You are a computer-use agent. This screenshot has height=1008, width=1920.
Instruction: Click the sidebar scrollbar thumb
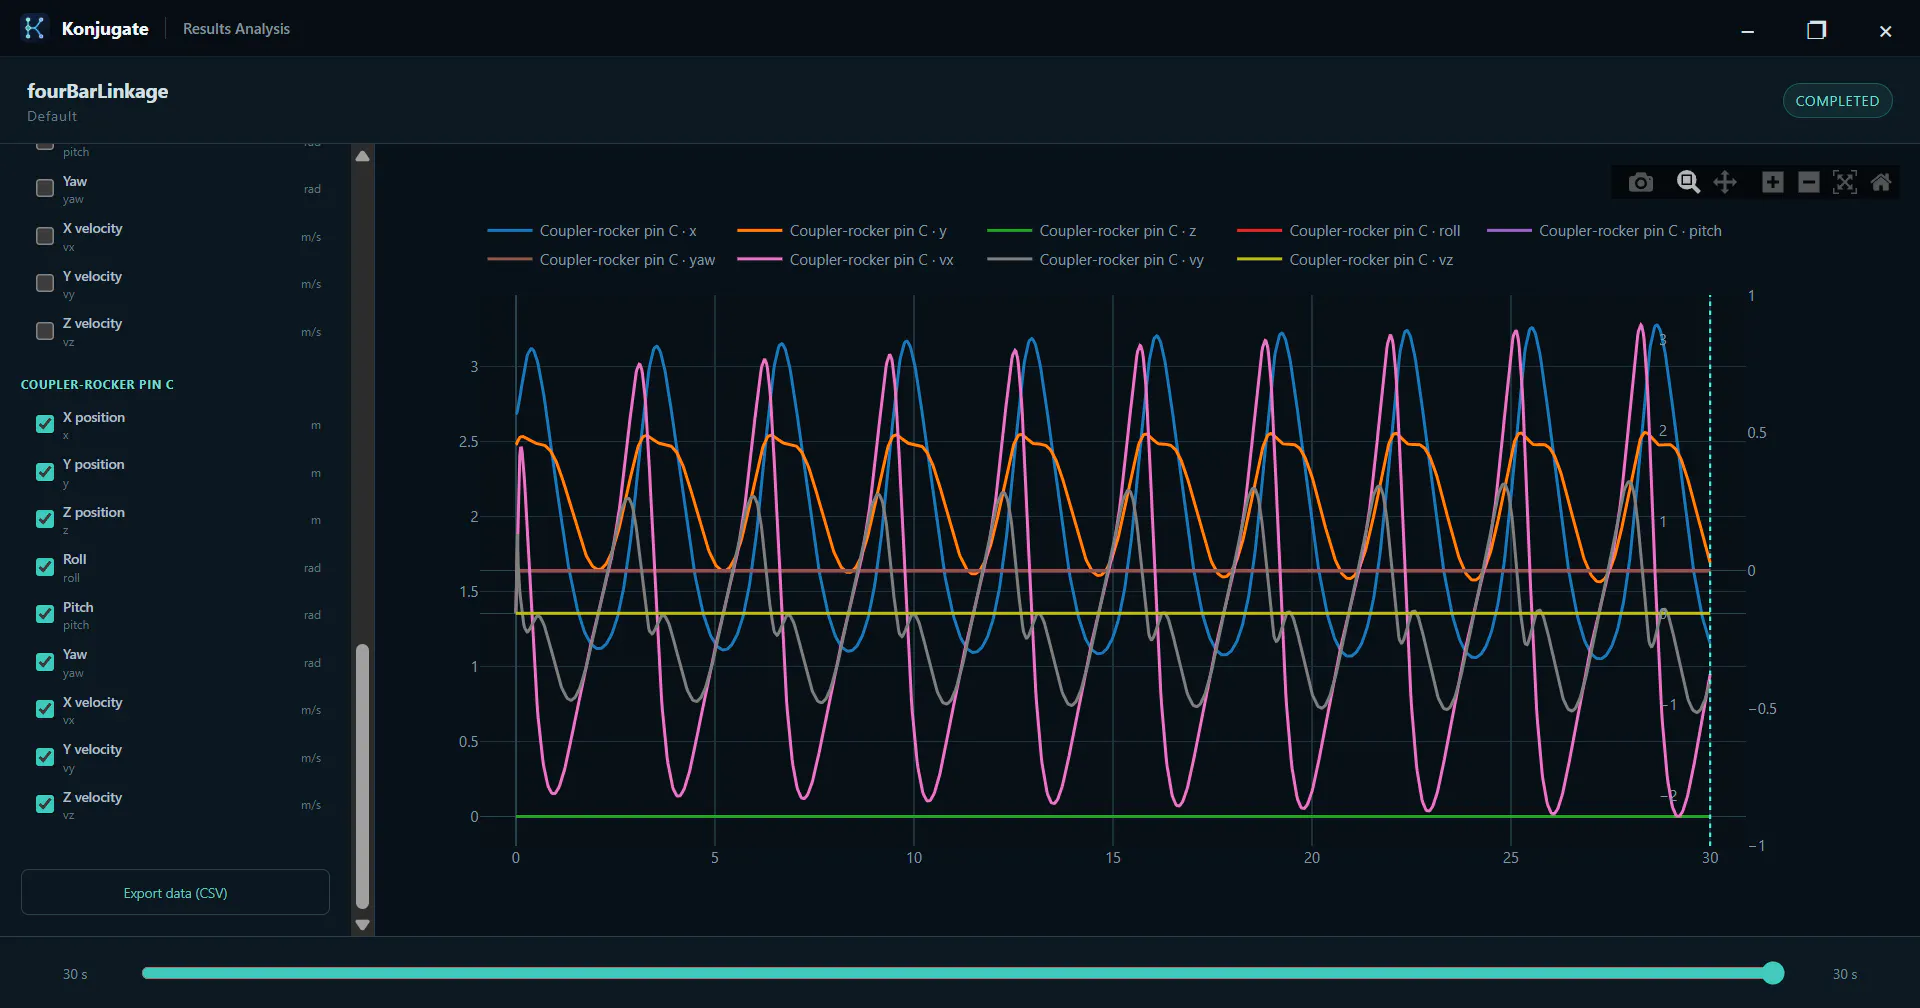pyautogui.click(x=362, y=776)
